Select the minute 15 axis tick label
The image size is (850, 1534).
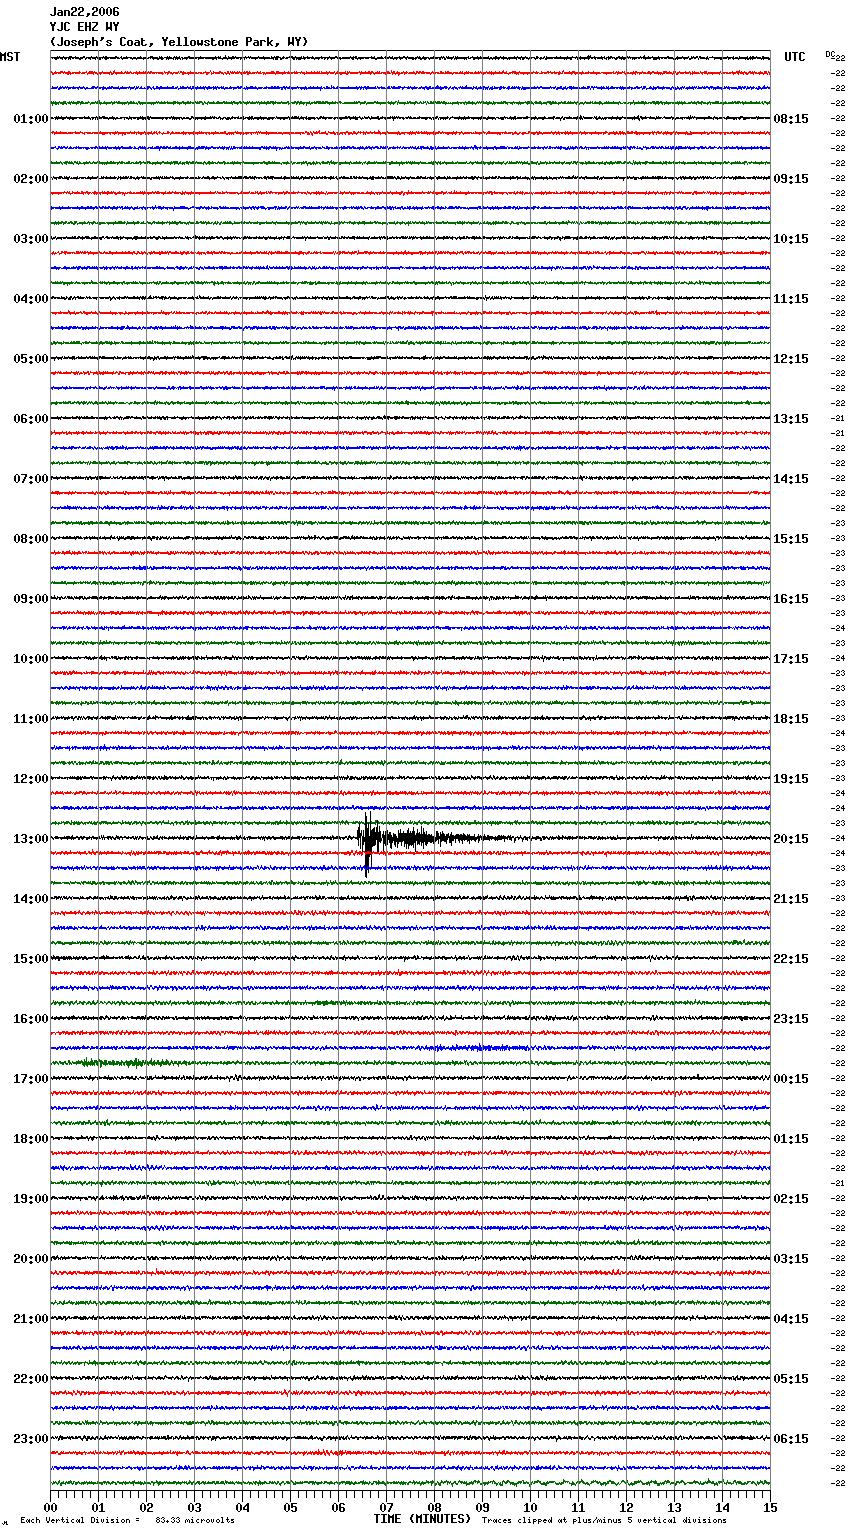(x=770, y=1508)
